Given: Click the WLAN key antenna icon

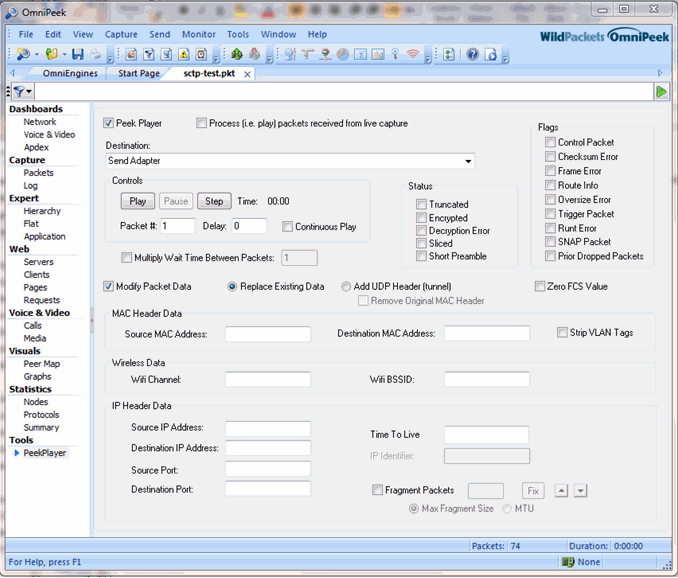Looking at the screenshot, I should pos(395,54).
